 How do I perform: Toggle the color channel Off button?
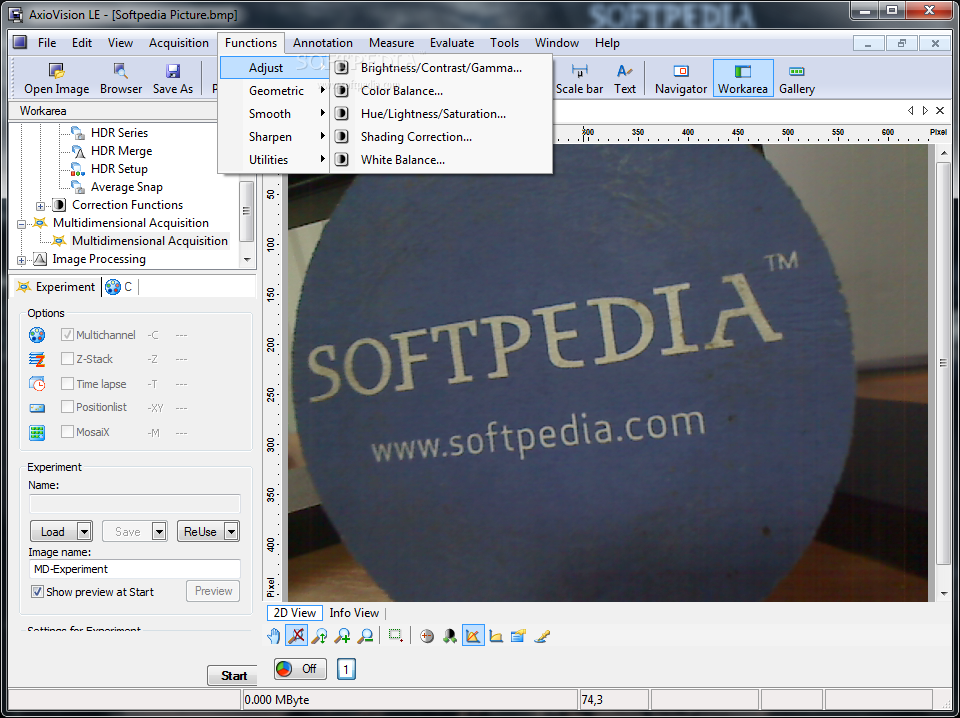pyautogui.click(x=300, y=669)
